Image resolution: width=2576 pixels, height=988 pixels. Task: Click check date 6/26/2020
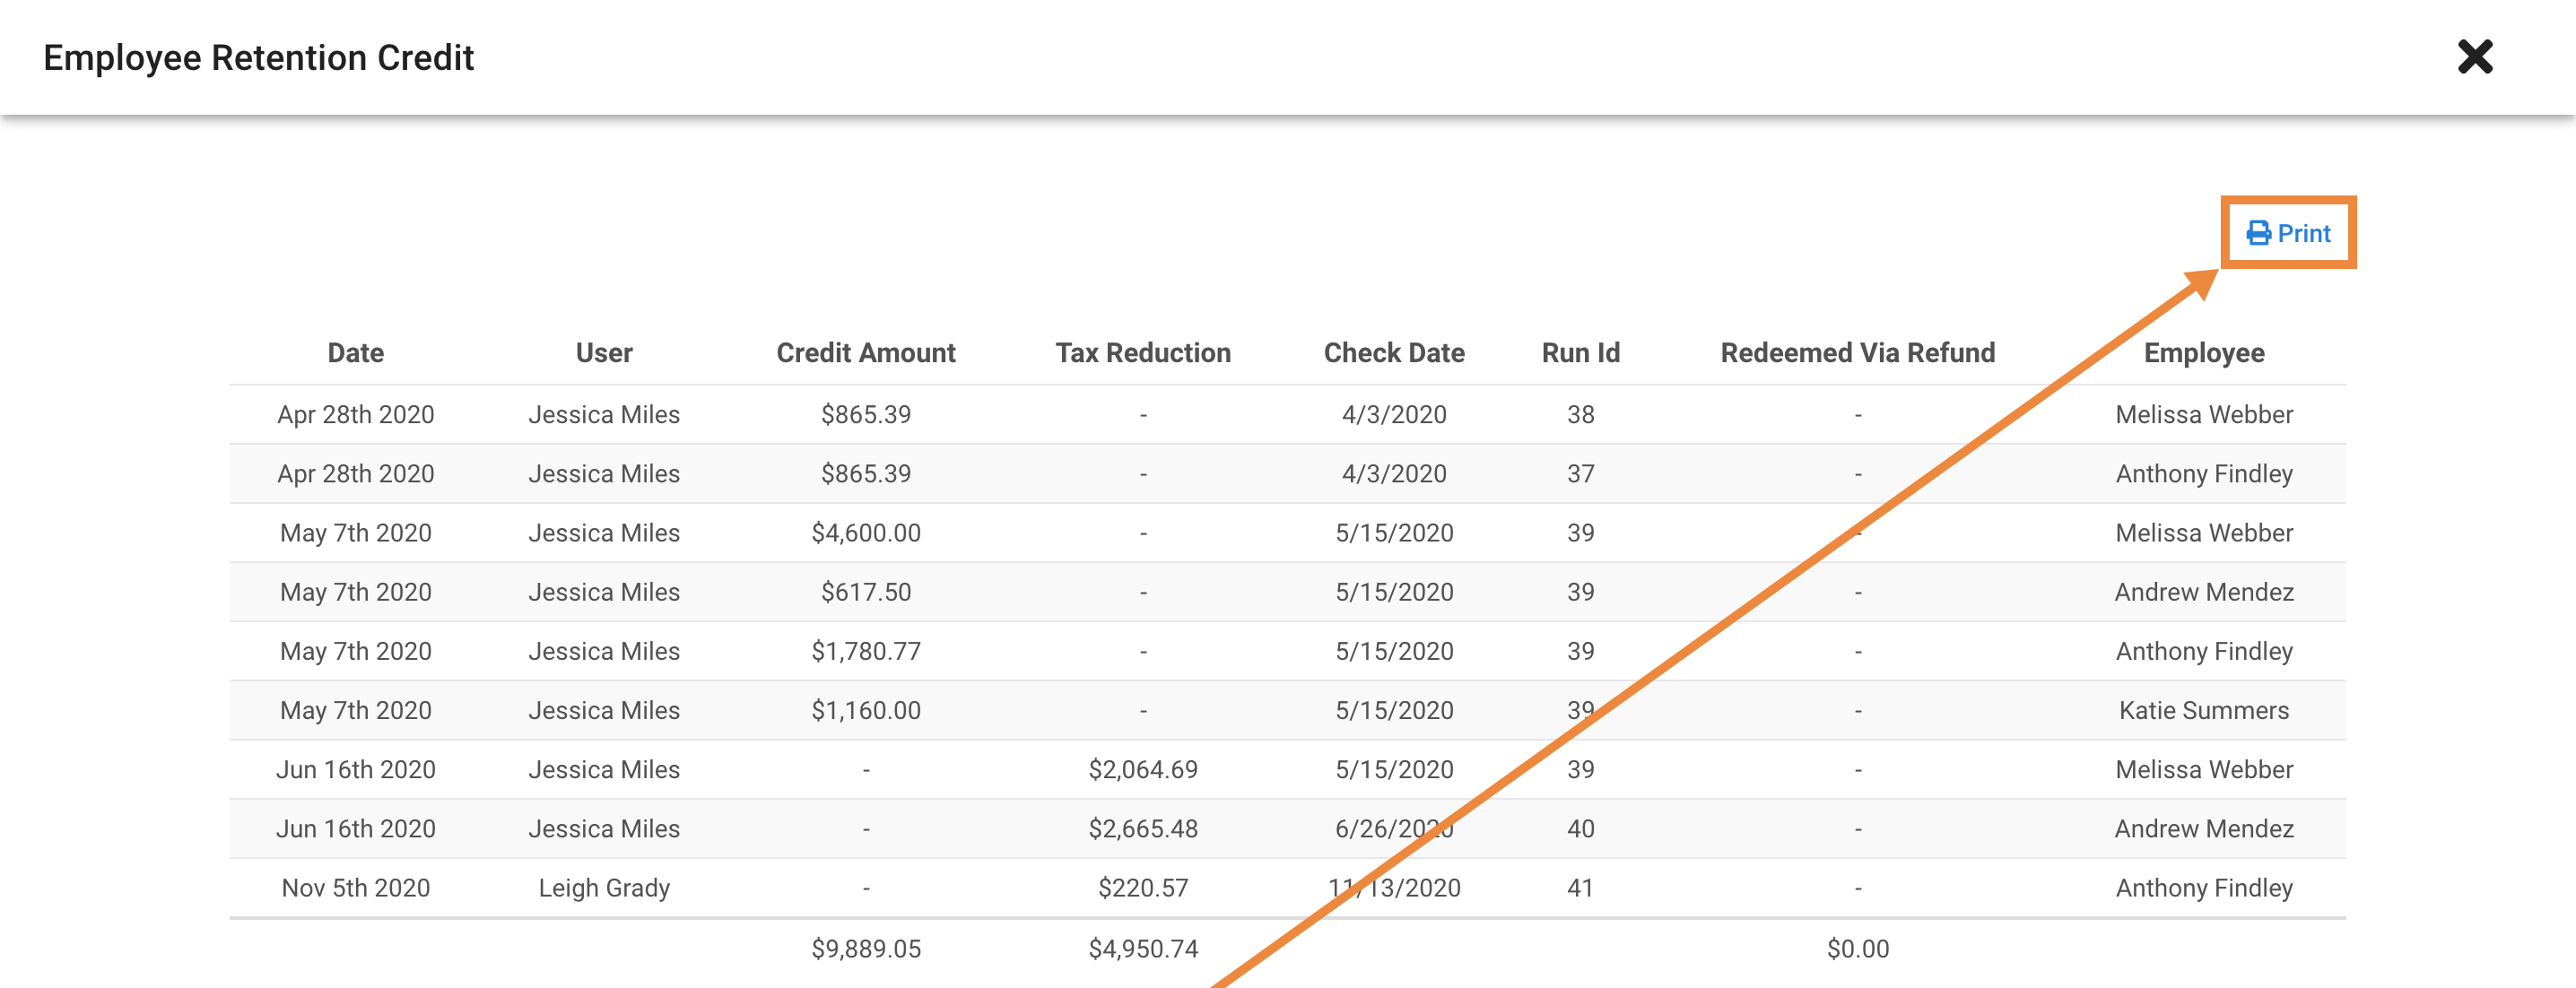coord(1394,828)
